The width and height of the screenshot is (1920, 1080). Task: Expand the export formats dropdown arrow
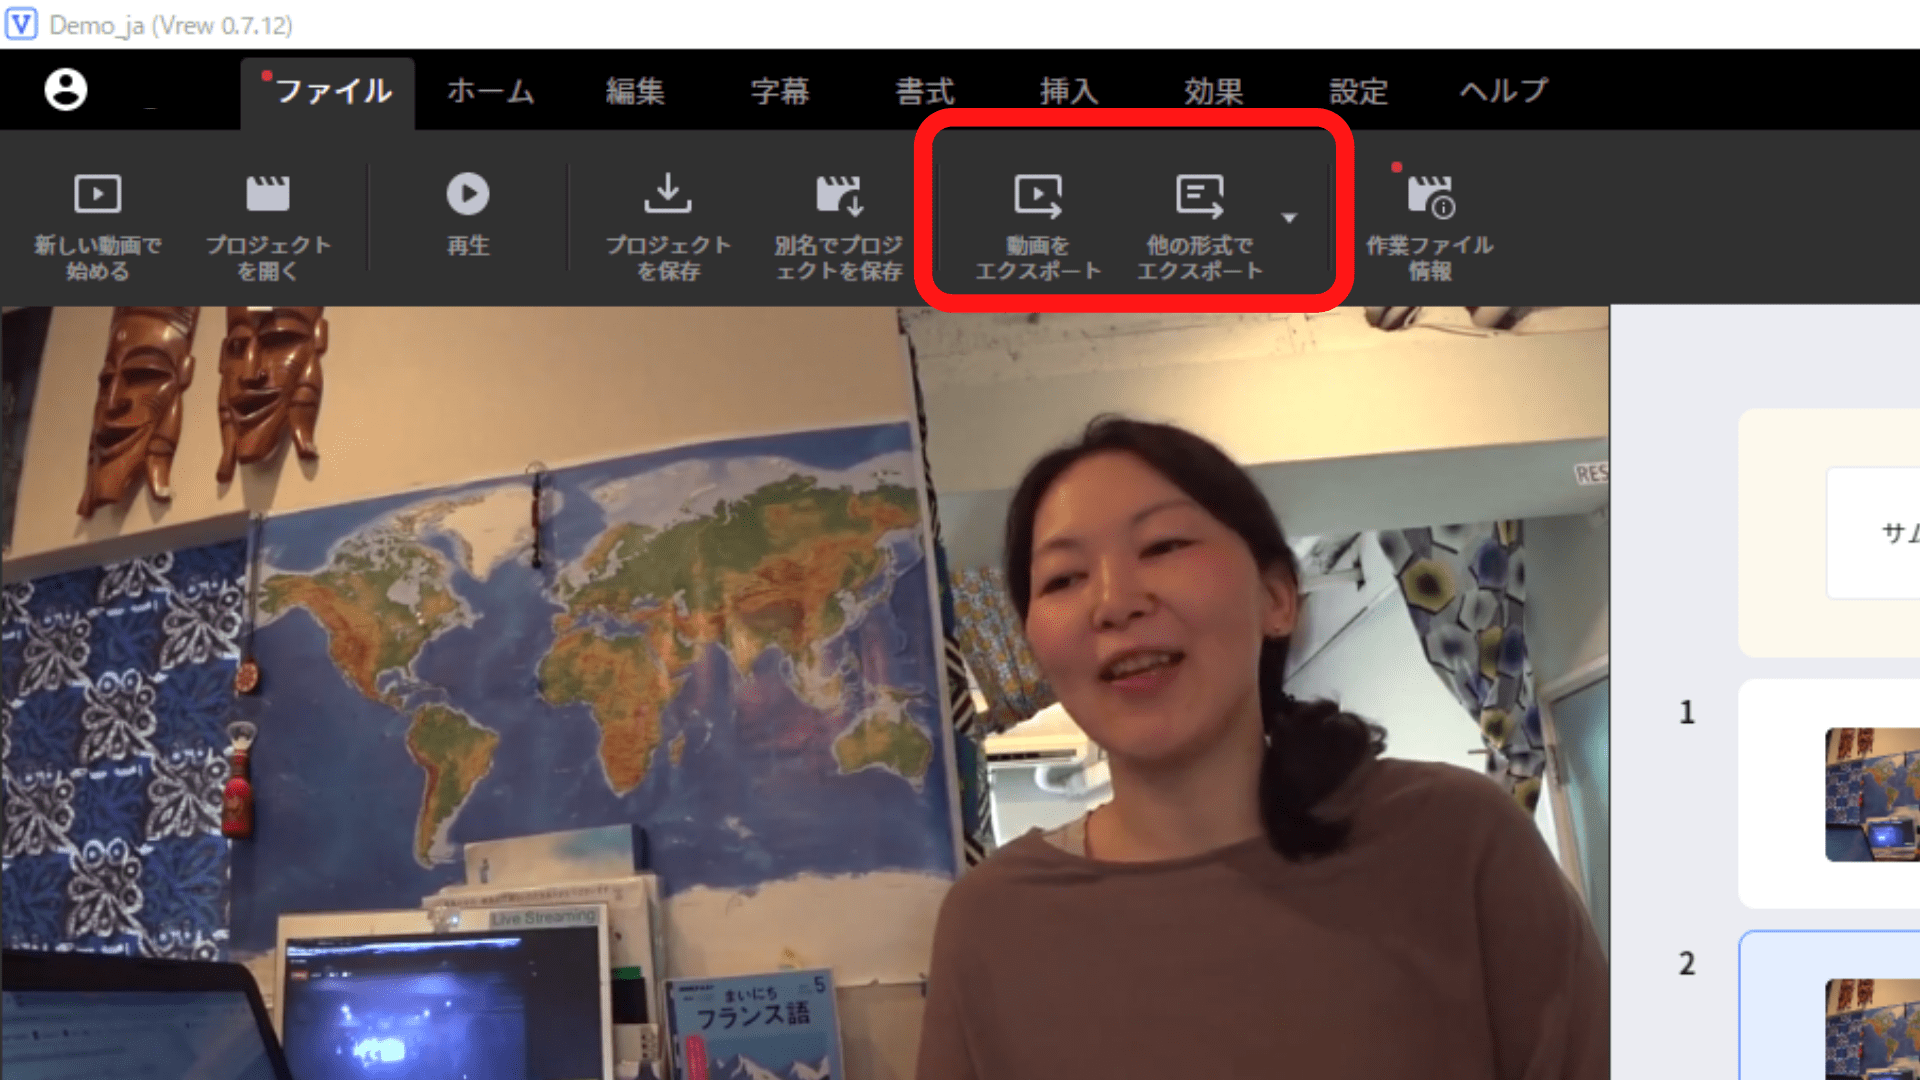pyautogui.click(x=1289, y=217)
